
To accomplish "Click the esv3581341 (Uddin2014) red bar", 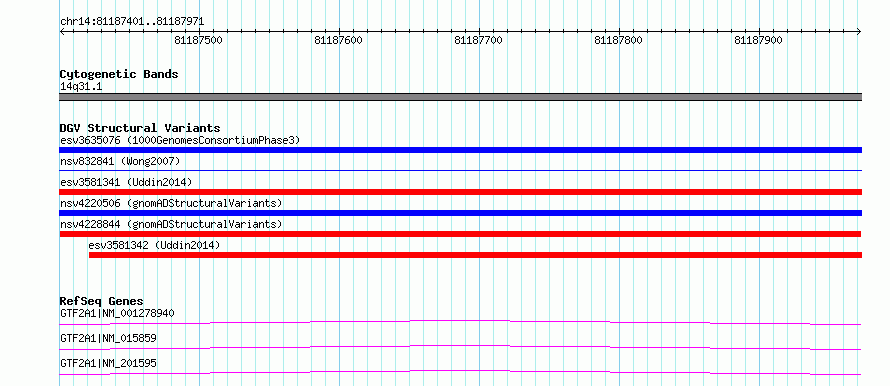I will click(x=460, y=192).
